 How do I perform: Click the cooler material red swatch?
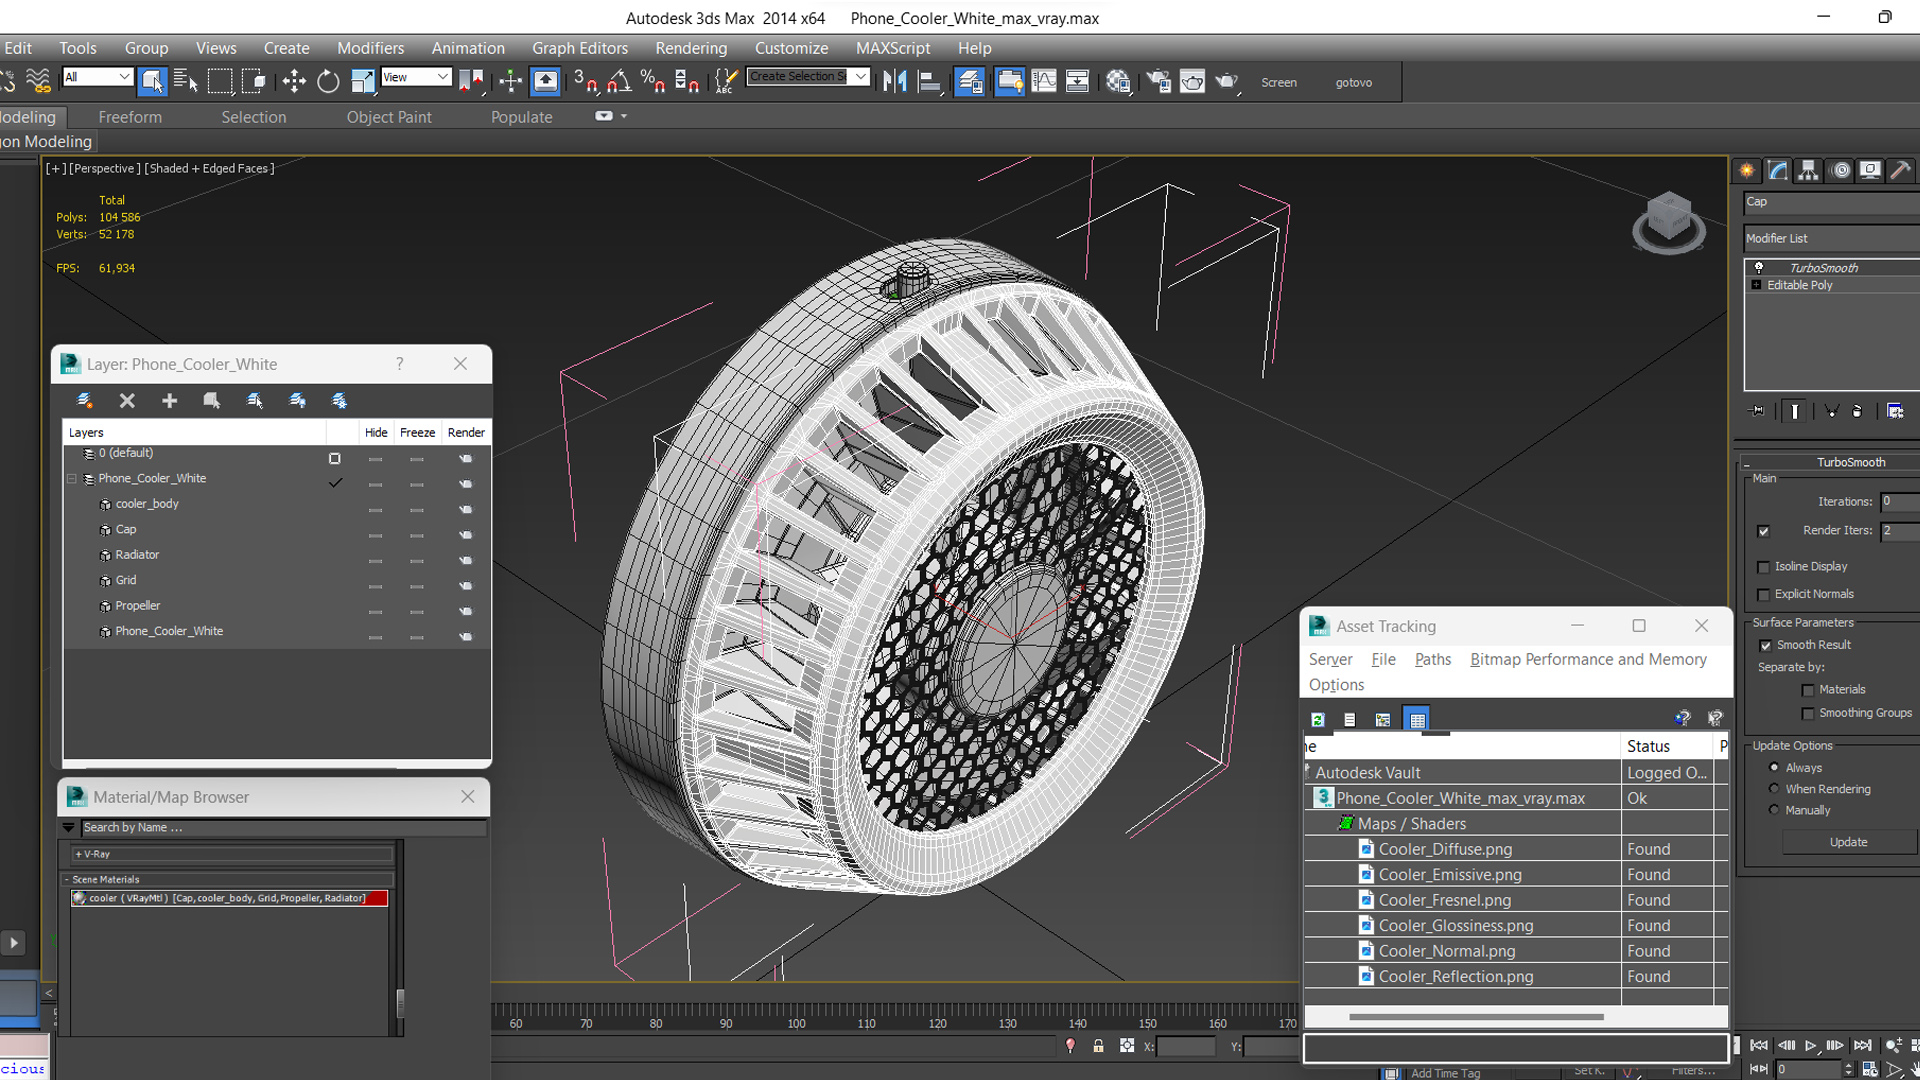[376, 898]
